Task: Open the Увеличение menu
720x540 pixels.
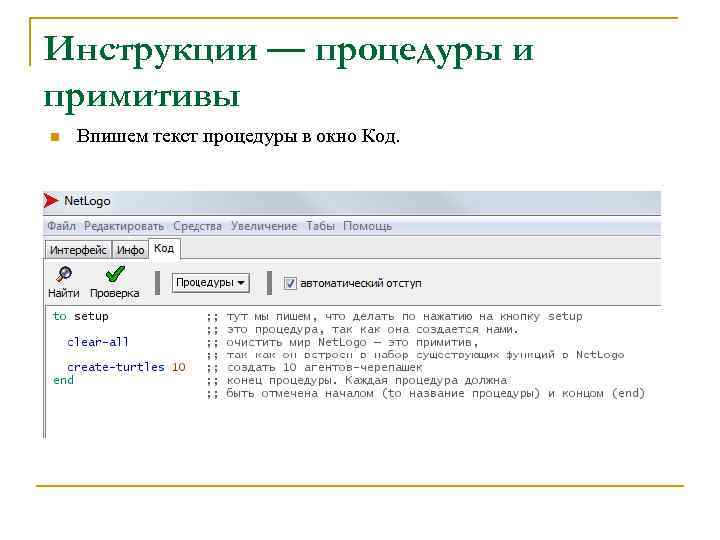Action: pyautogui.click(x=264, y=226)
